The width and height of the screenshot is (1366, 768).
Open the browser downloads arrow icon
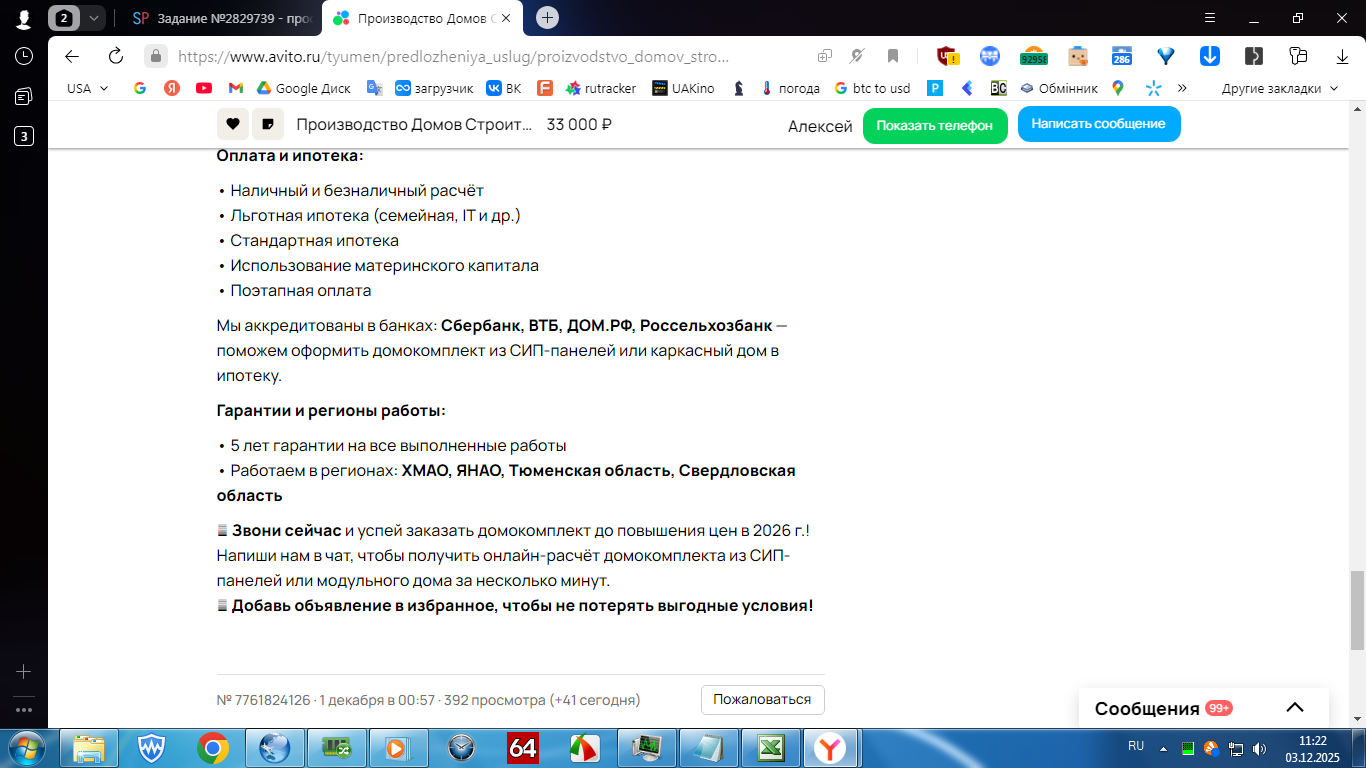coord(1343,56)
